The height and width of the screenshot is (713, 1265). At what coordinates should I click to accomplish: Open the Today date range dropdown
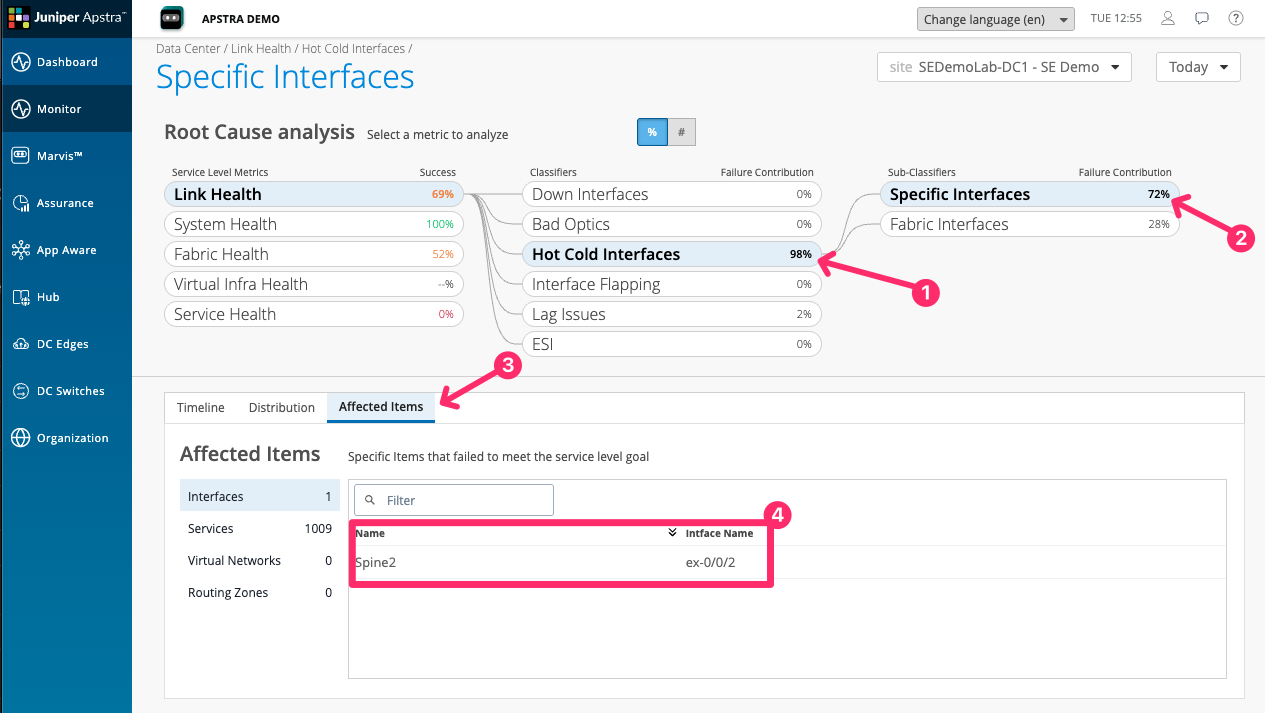(x=1197, y=67)
